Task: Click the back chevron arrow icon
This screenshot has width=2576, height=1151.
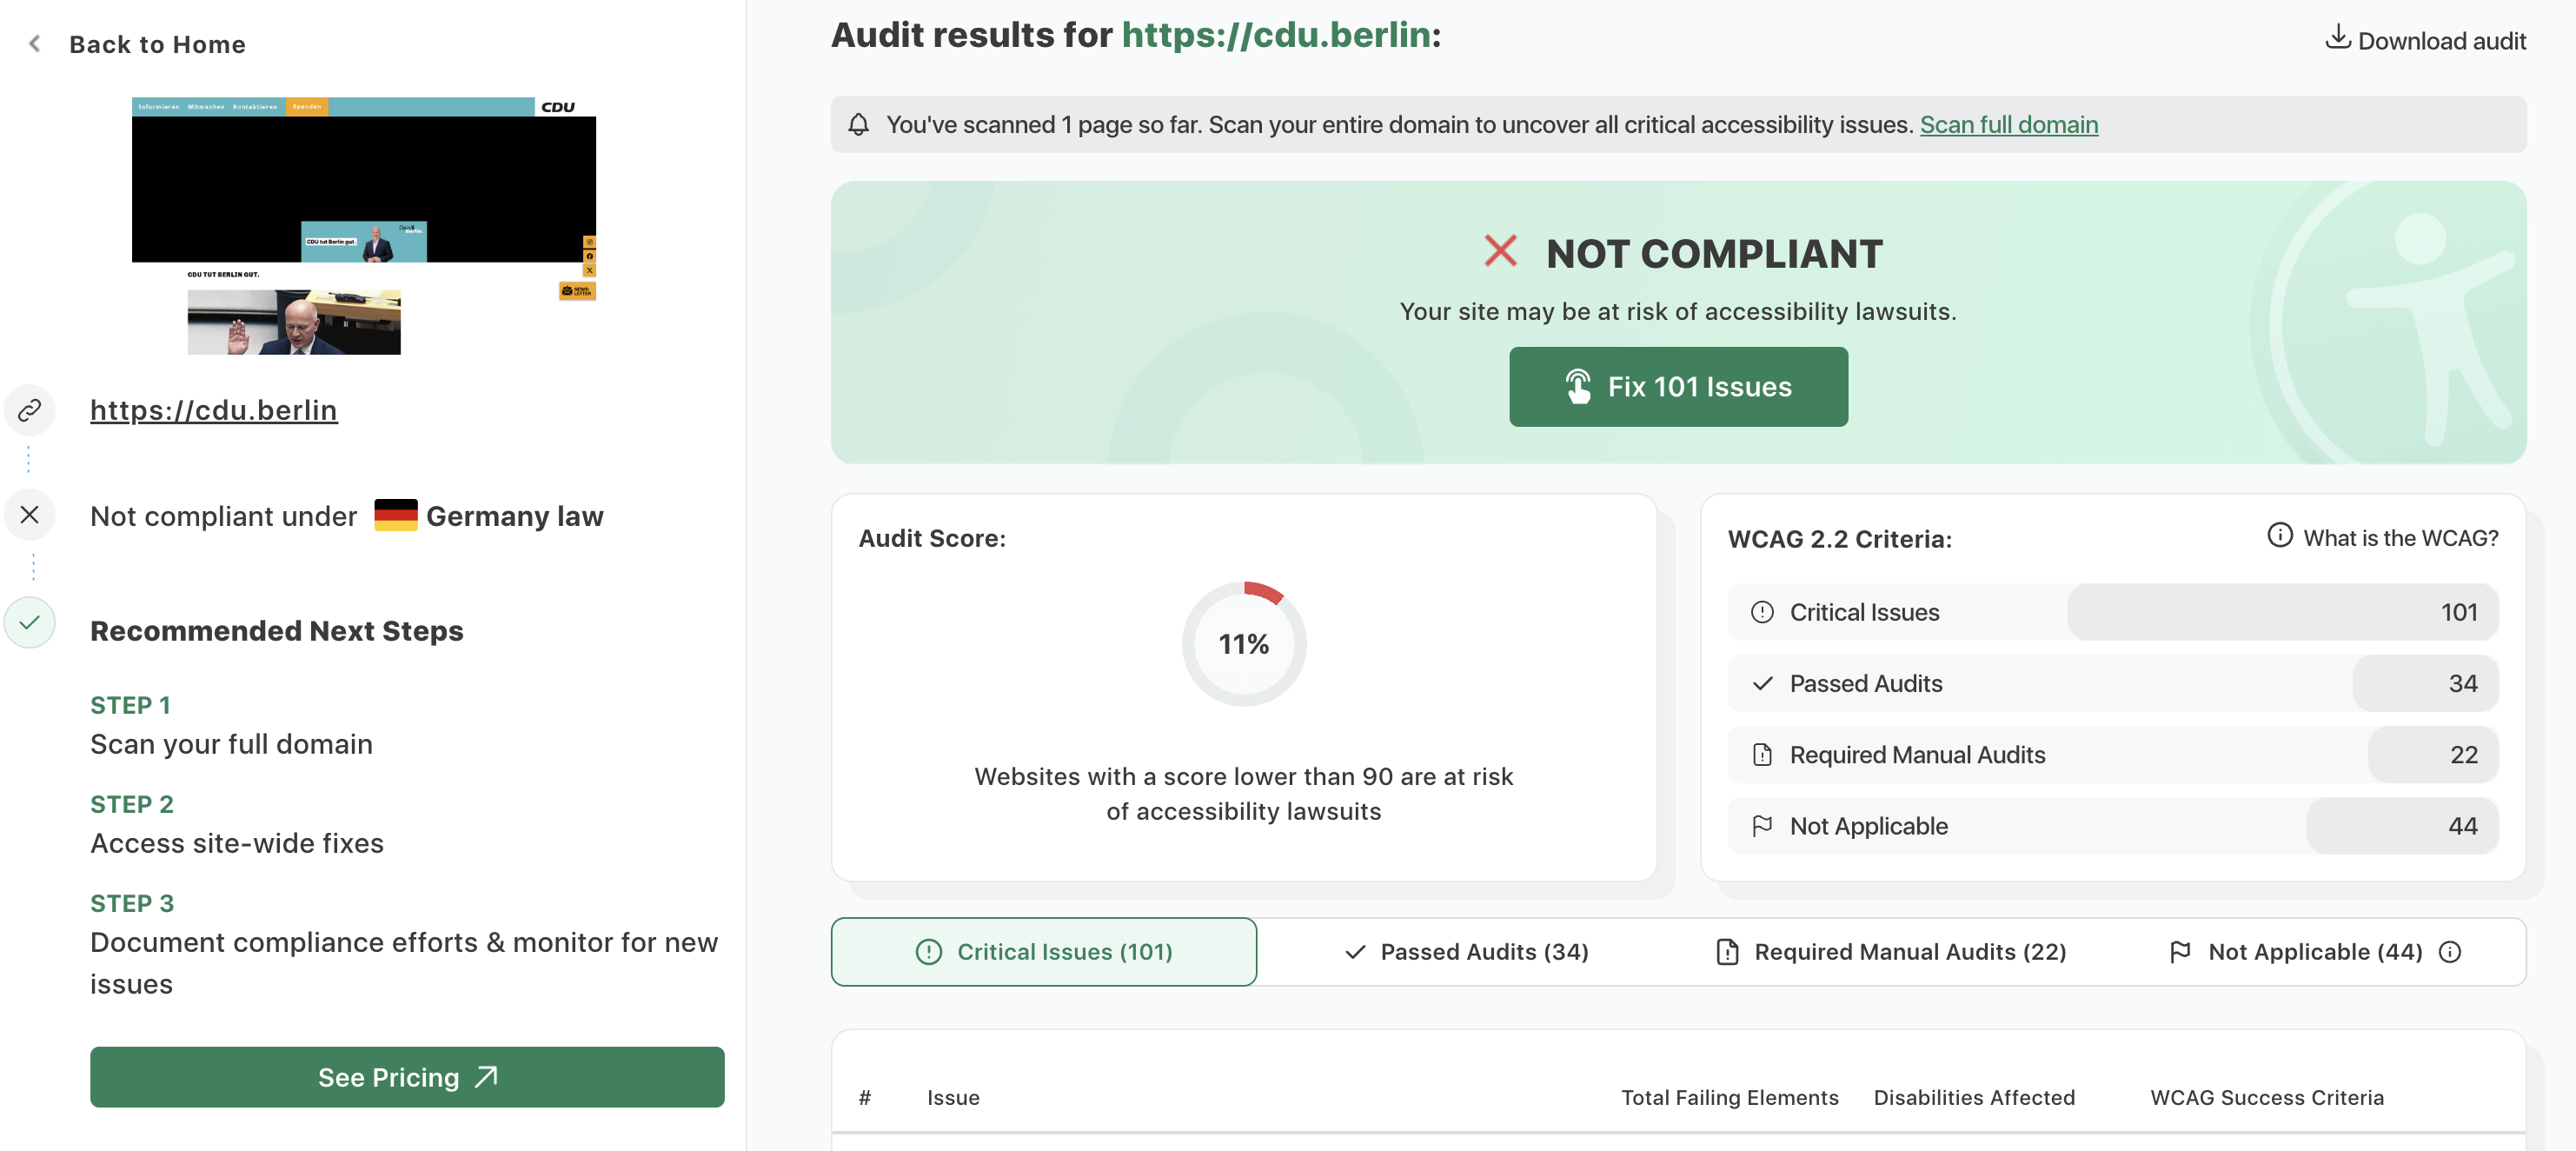Action: click(x=35, y=44)
